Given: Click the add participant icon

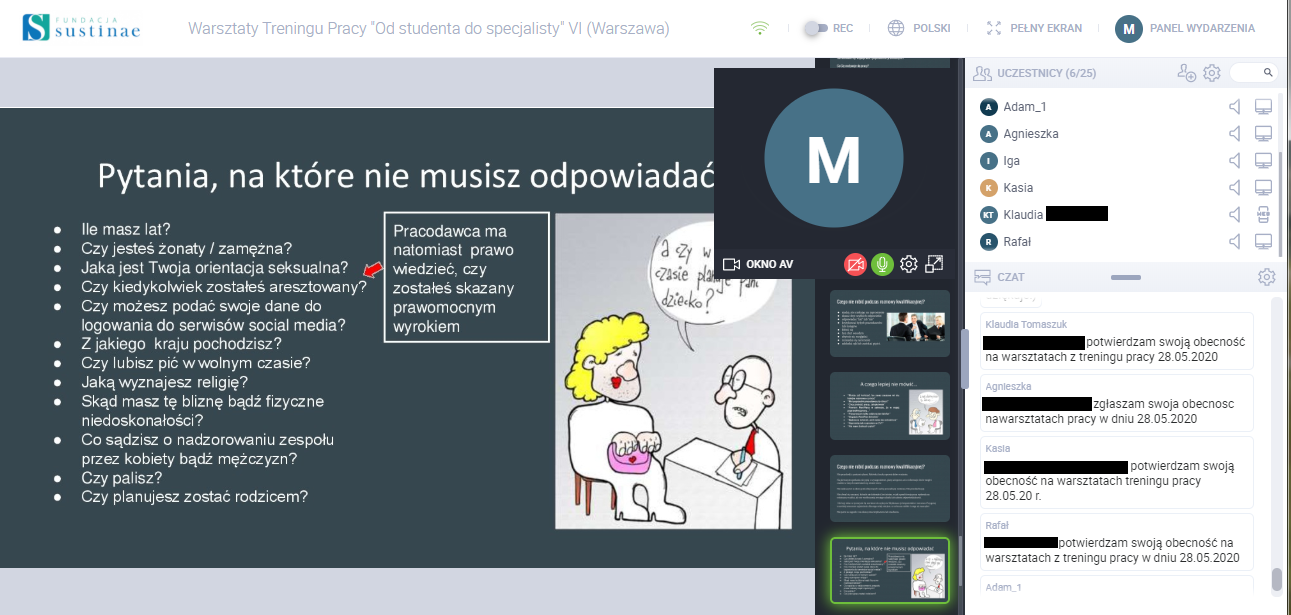Looking at the screenshot, I should 1186,73.
